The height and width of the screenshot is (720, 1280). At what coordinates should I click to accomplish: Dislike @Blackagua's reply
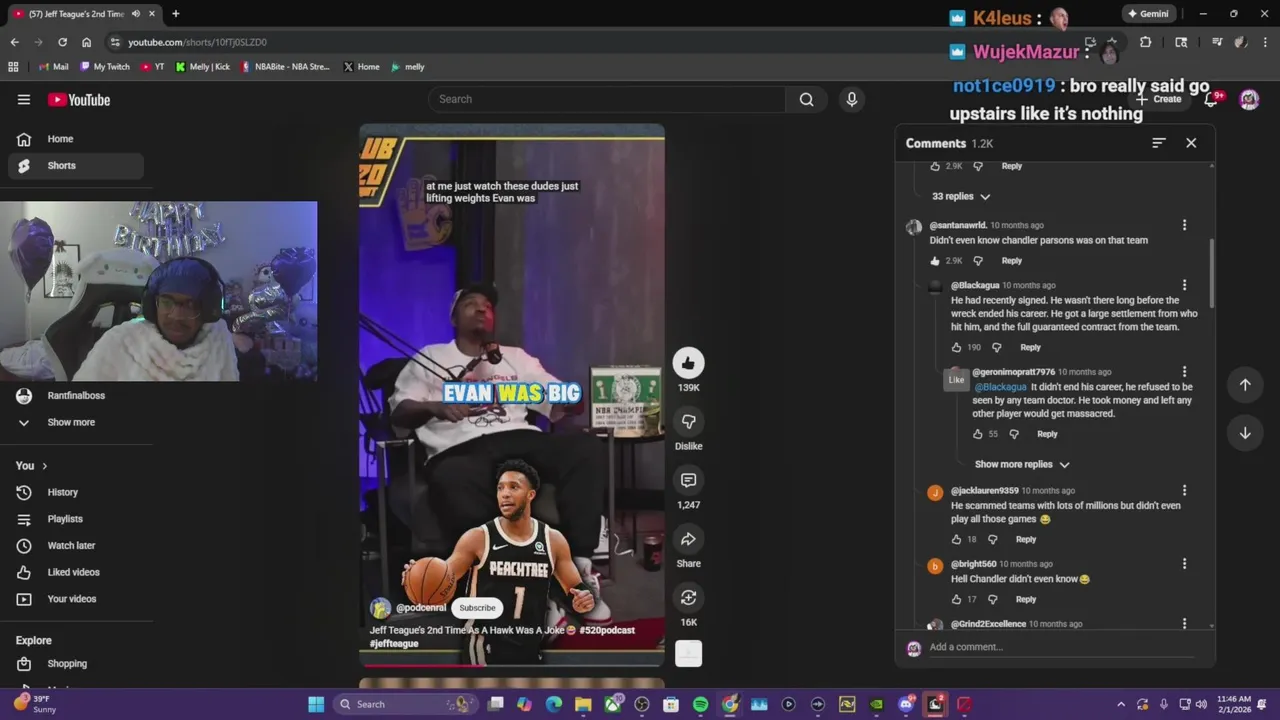tap(996, 347)
